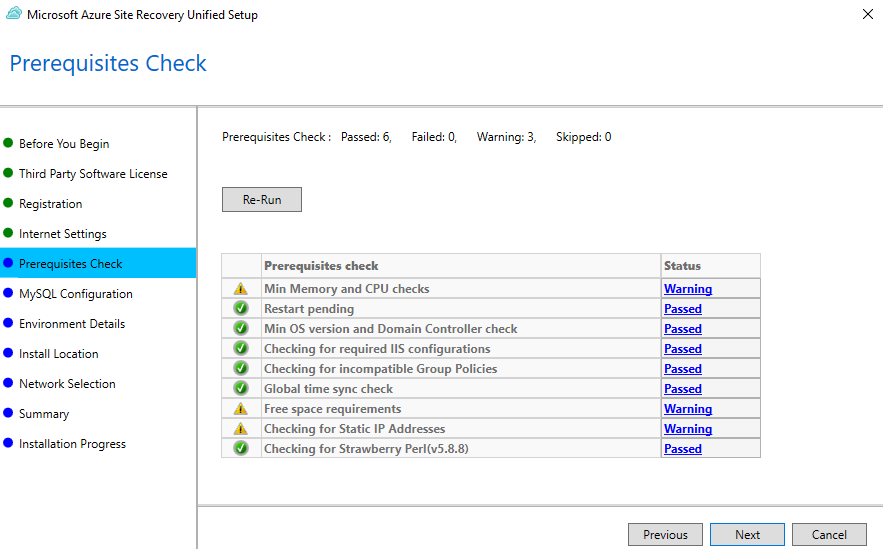This screenshot has height=549, width=883.
Task: Re-Run the prerequisites check
Action: coord(262,200)
